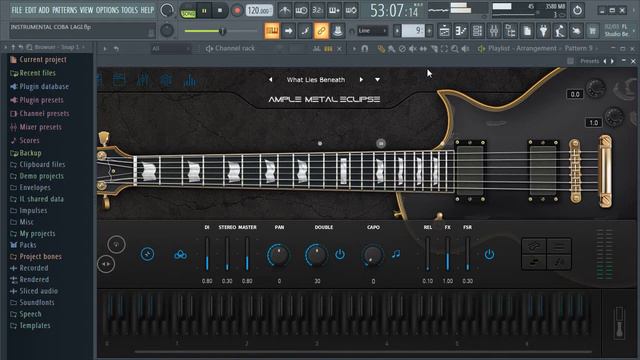Open preset list triangle after What Lies Beneath
The image size is (640, 360).
(x=378, y=80)
